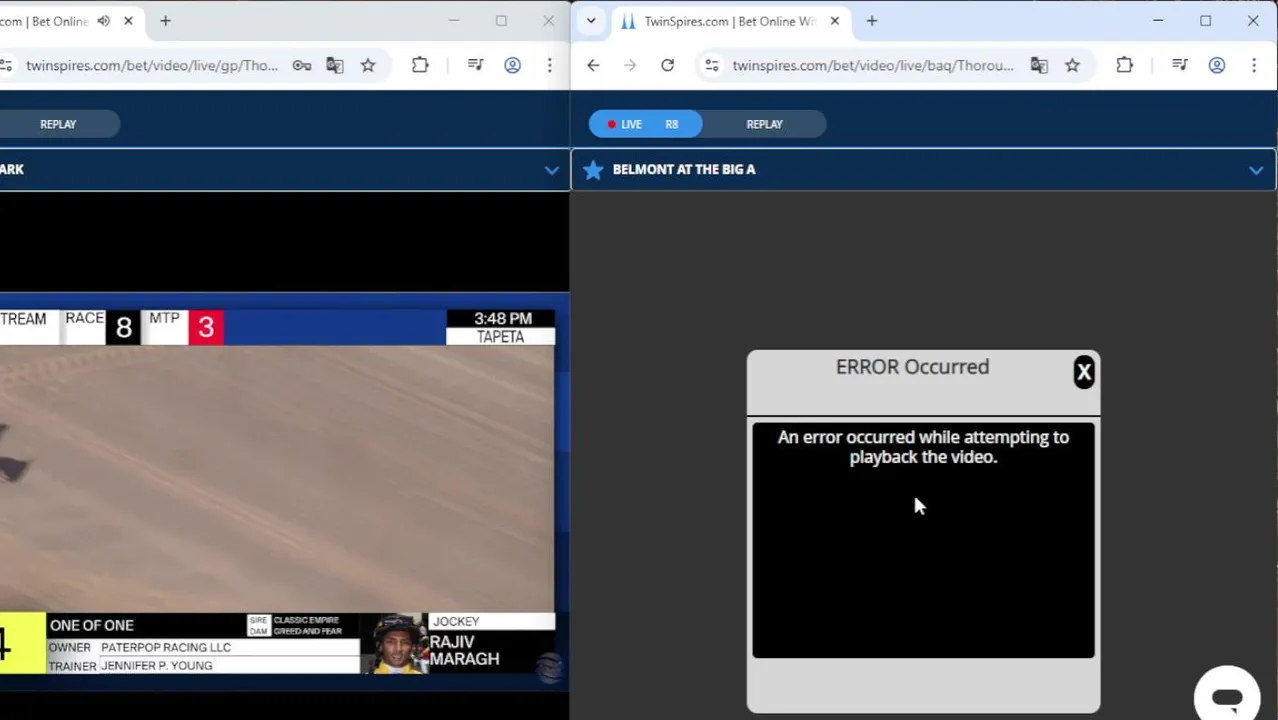The image size is (1278, 720).
Task: Click horse name ONE OF ONE
Action: [91, 625]
